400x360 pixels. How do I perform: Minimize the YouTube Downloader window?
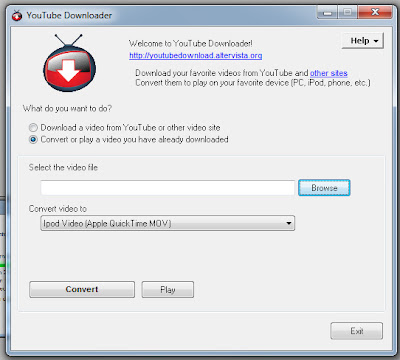coord(327,13)
